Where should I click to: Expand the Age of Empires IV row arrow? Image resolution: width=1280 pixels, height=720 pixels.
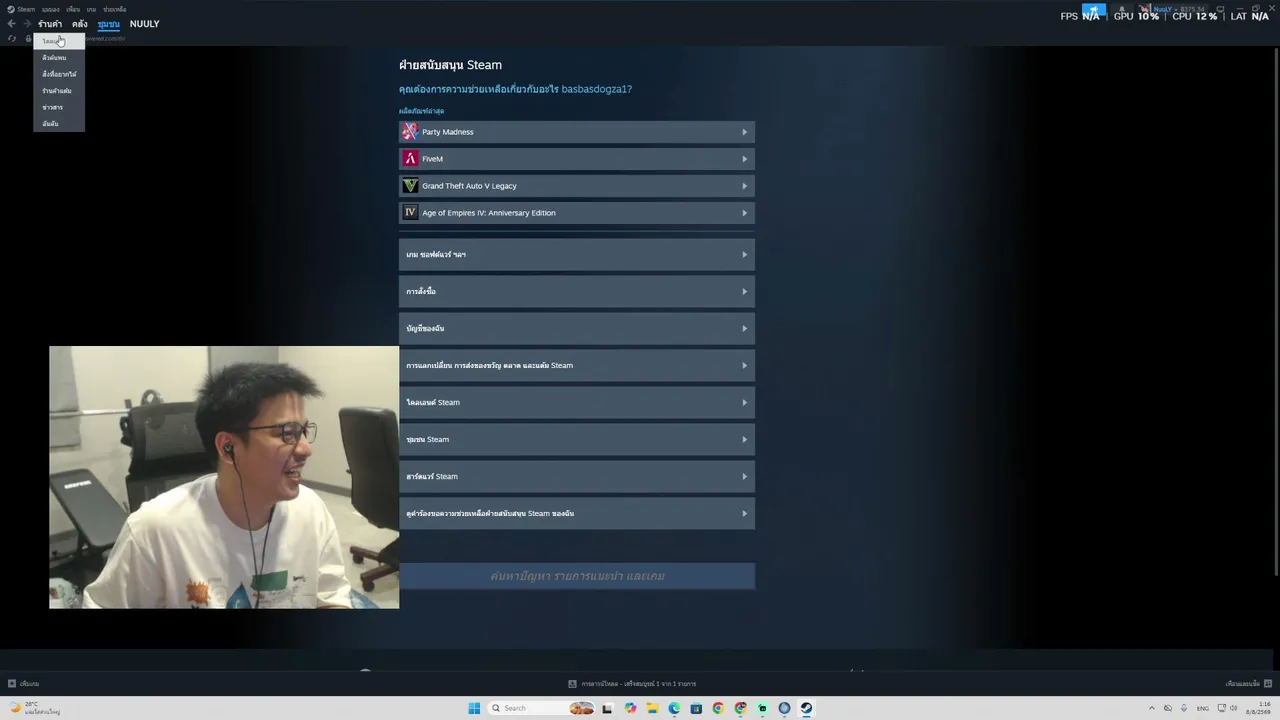(744, 213)
